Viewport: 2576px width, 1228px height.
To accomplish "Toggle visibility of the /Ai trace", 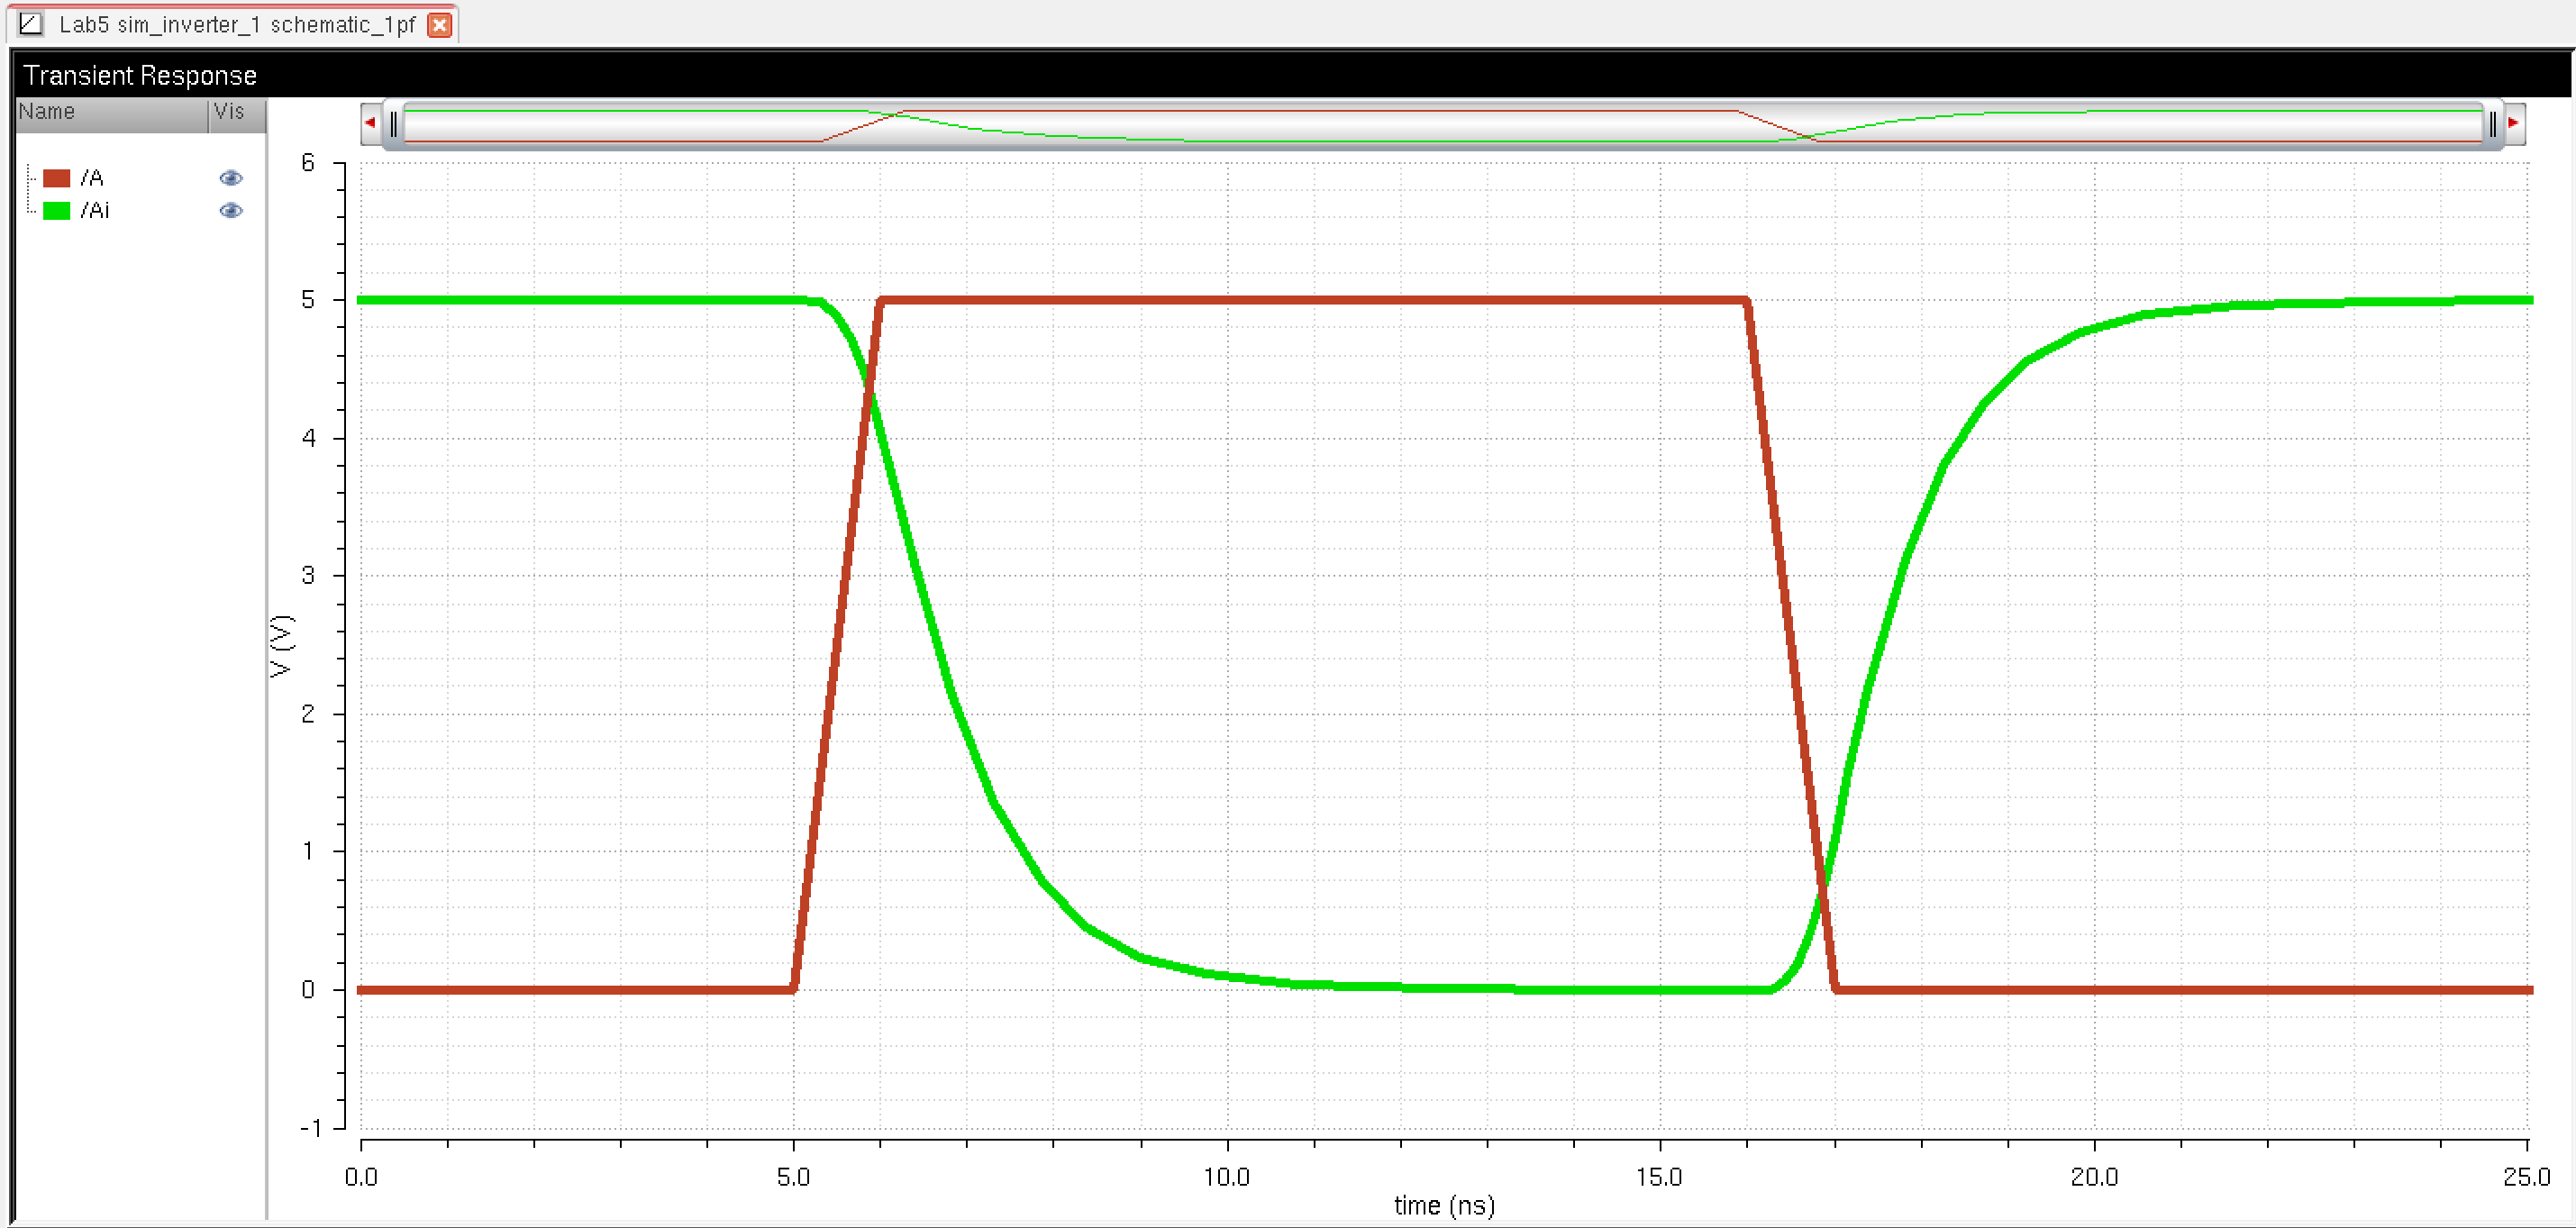I will (231, 210).
